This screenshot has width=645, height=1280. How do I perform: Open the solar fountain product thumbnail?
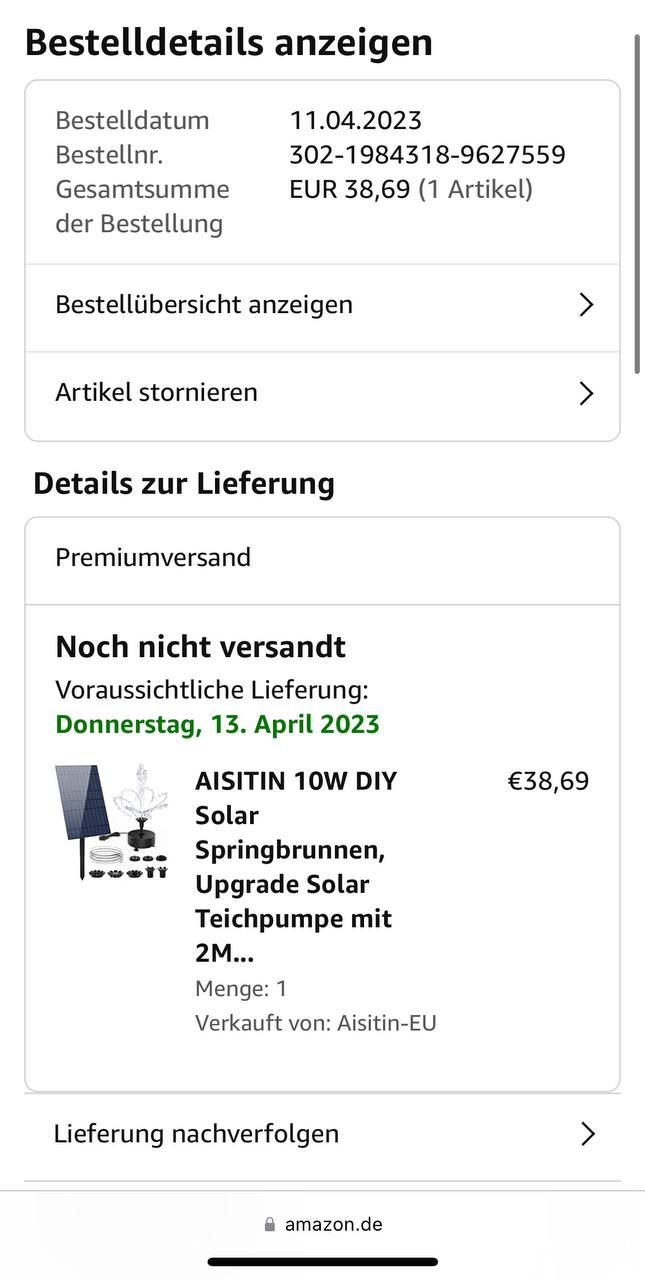[x=112, y=823]
